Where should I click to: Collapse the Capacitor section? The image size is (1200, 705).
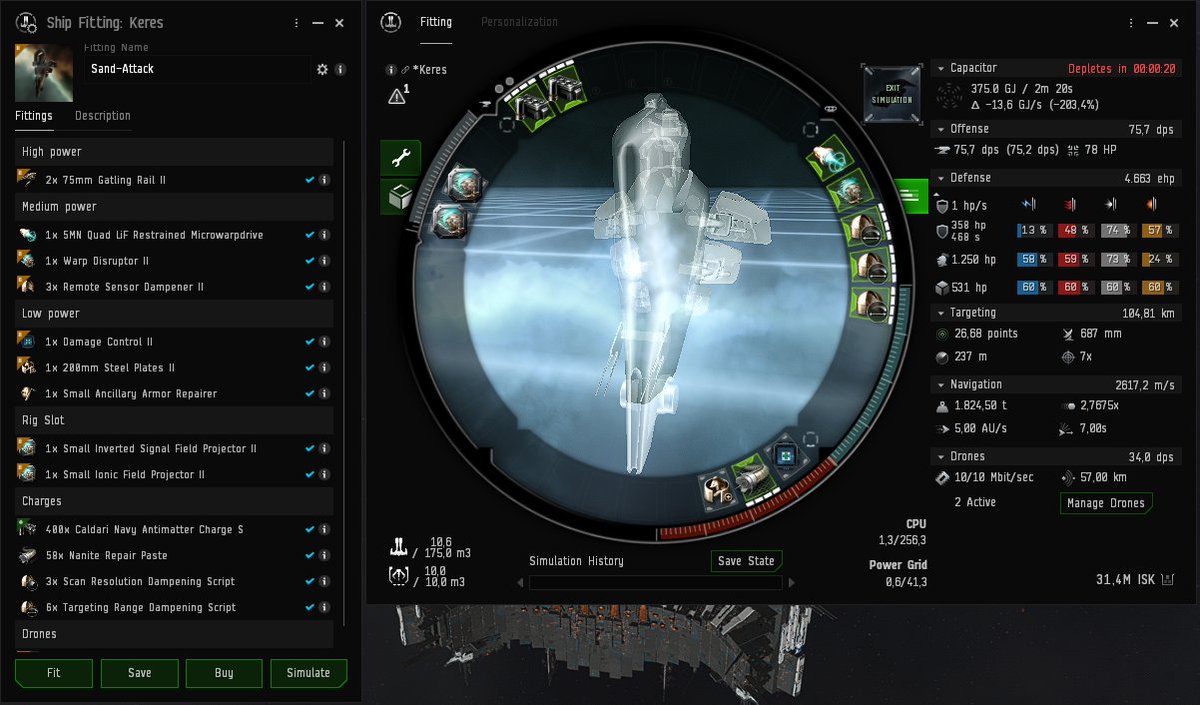click(940, 69)
